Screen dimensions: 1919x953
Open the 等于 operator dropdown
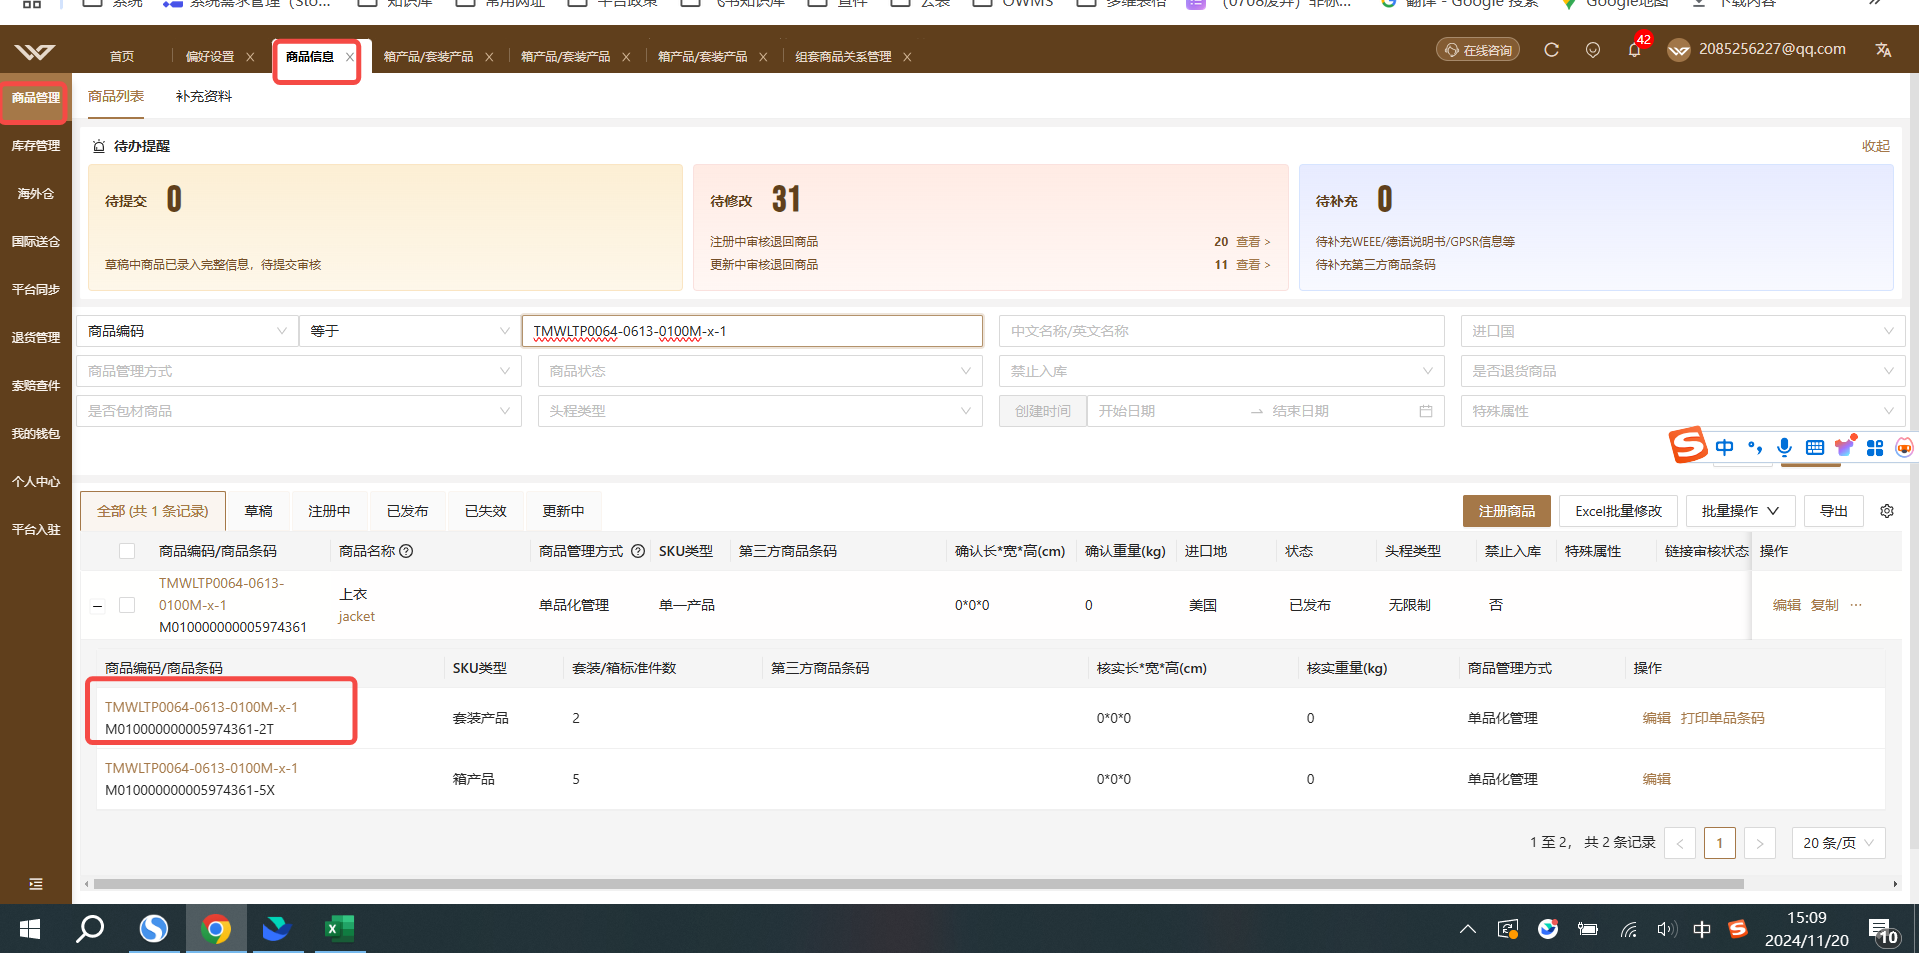[x=409, y=331]
